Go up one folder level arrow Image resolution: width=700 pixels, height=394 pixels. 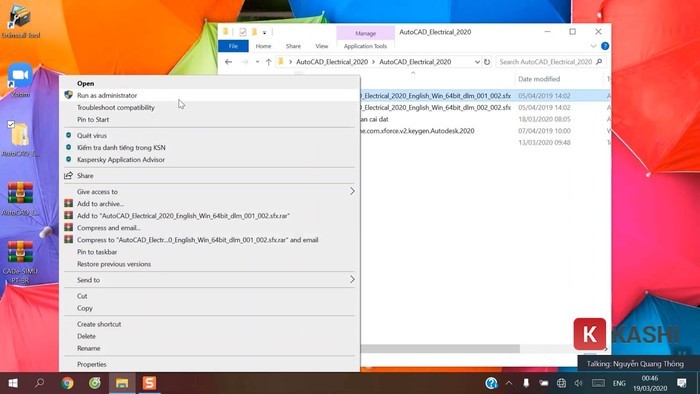point(268,62)
